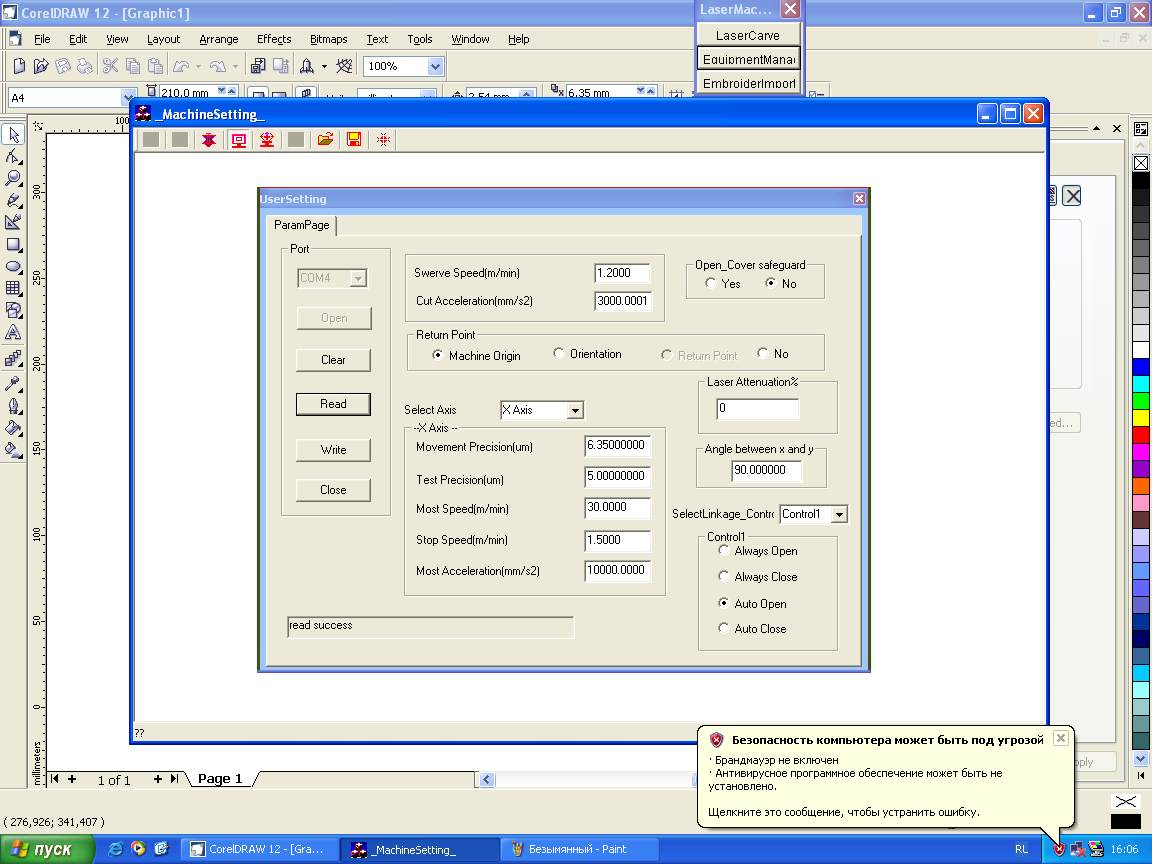Click the Swerve Speed input field
The width and height of the screenshot is (1152, 864).
pyautogui.click(x=621, y=273)
